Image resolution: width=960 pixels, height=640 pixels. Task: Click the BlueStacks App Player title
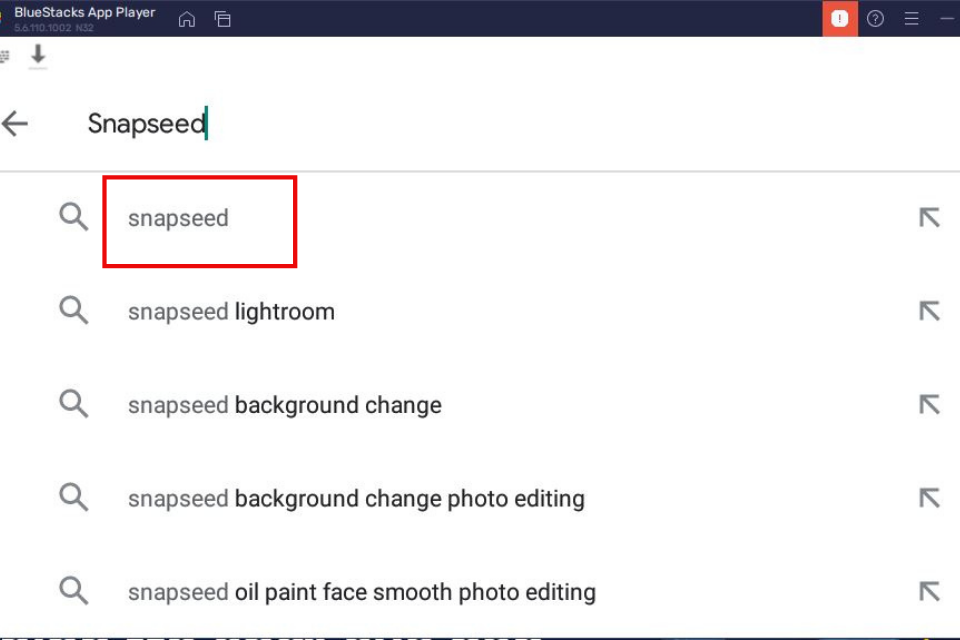click(85, 12)
